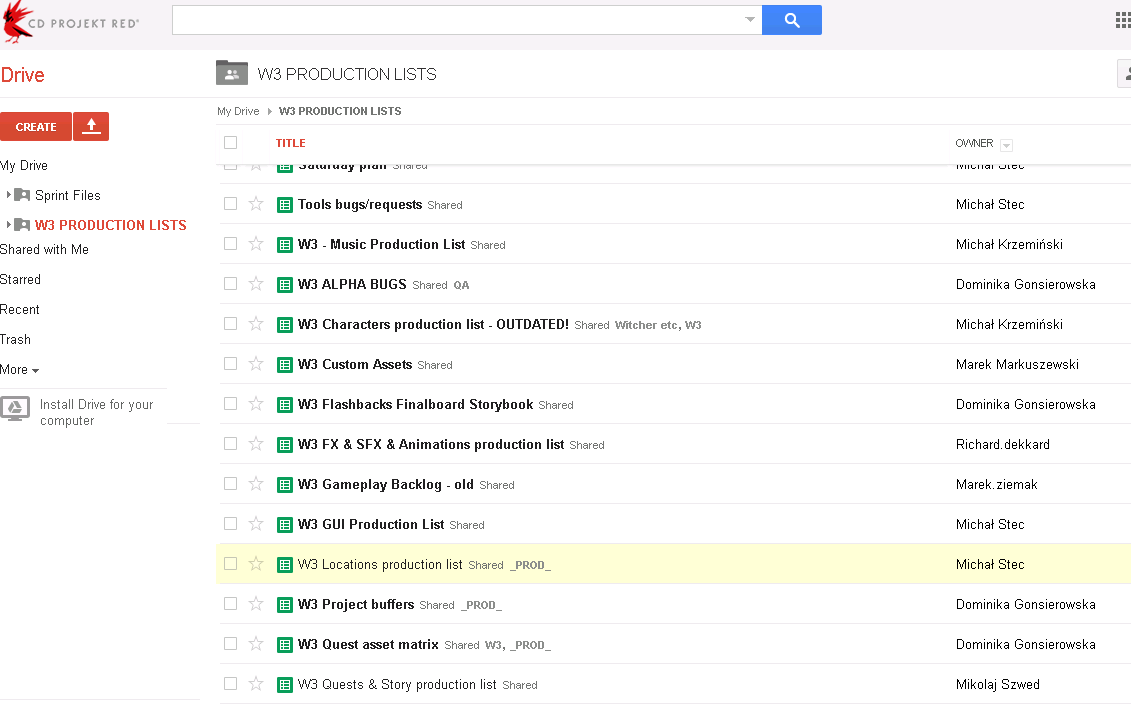Click the Install Drive computer icon

[15, 407]
